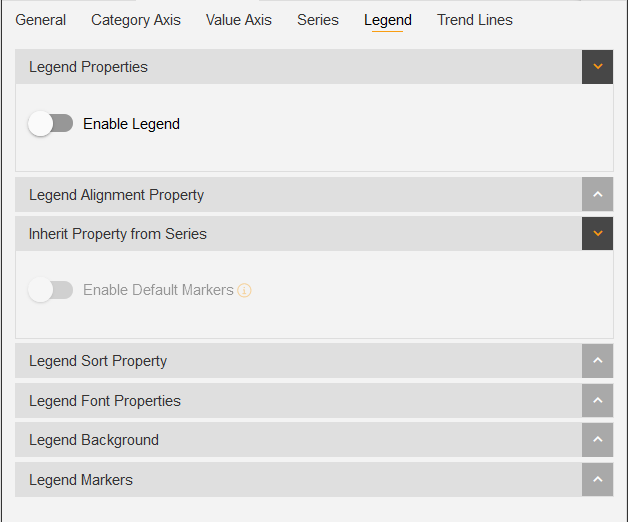
Task: Click the Legend Background header title
Action: tap(94, 440)
